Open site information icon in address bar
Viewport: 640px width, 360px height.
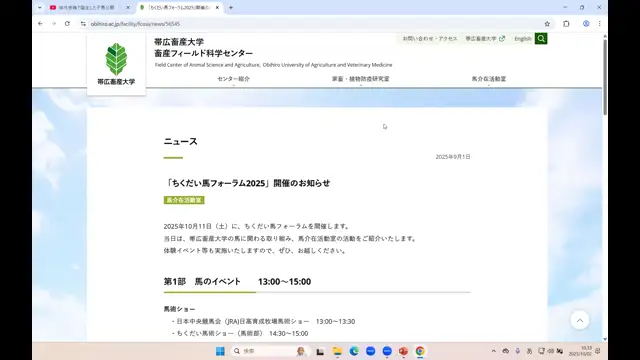pyautogui.click(x=83, y=24)
